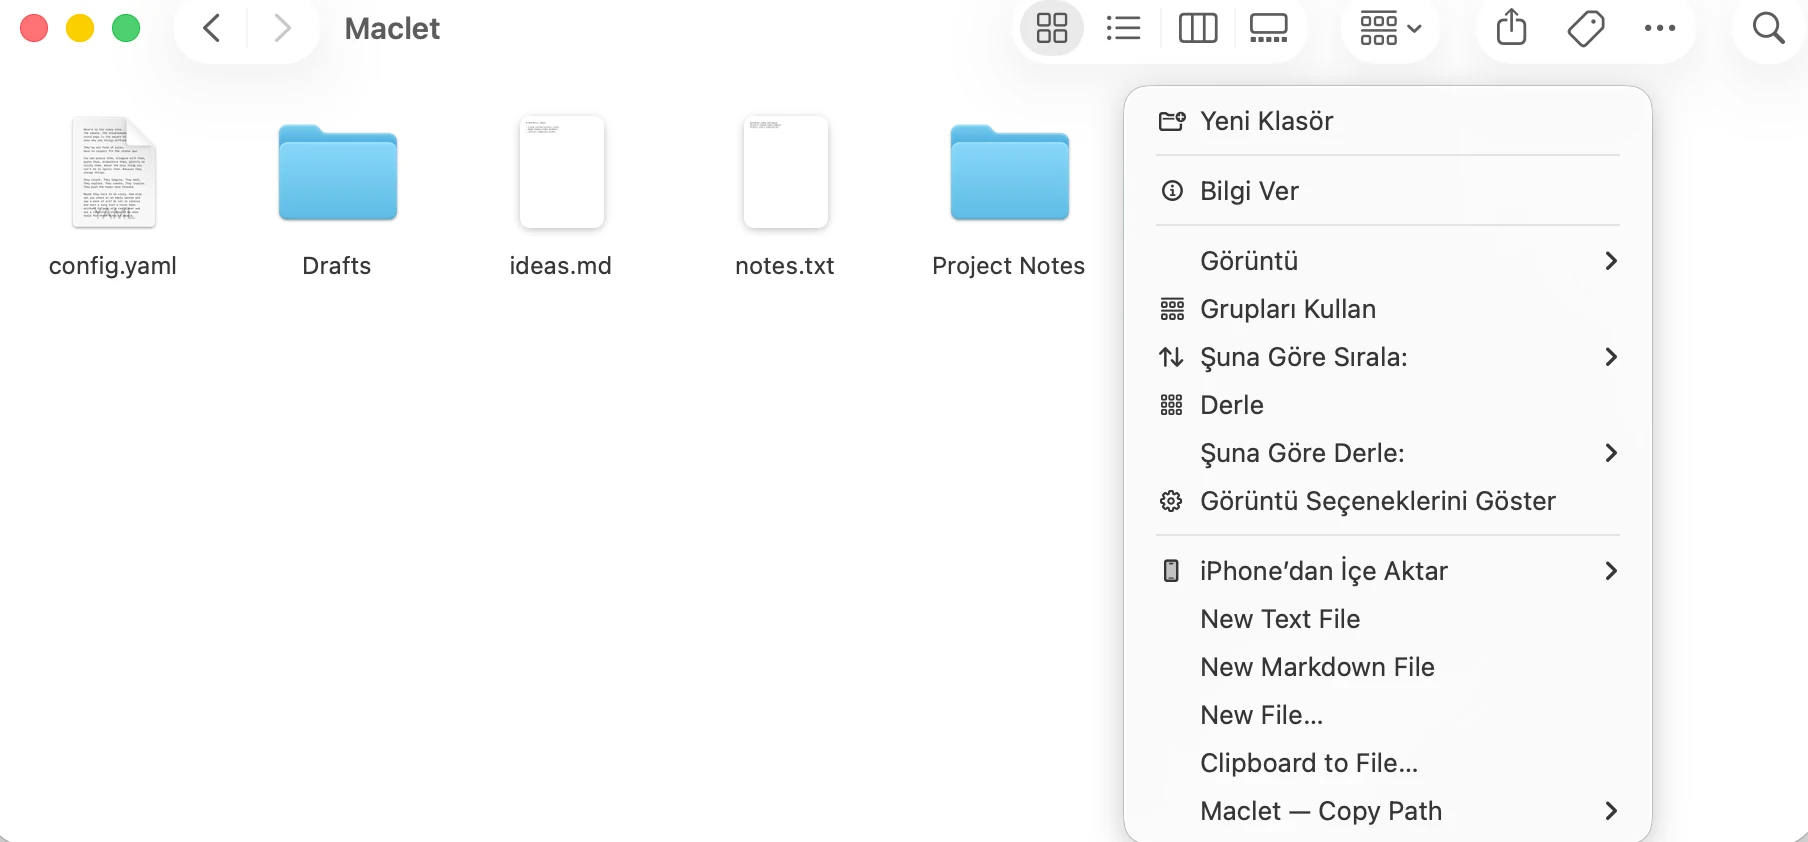Image resolution: width=1808 pixels, height=842 pixels.
Task: Expand the Şuna Göre Sırala submenu
Action: (1388, 357)
